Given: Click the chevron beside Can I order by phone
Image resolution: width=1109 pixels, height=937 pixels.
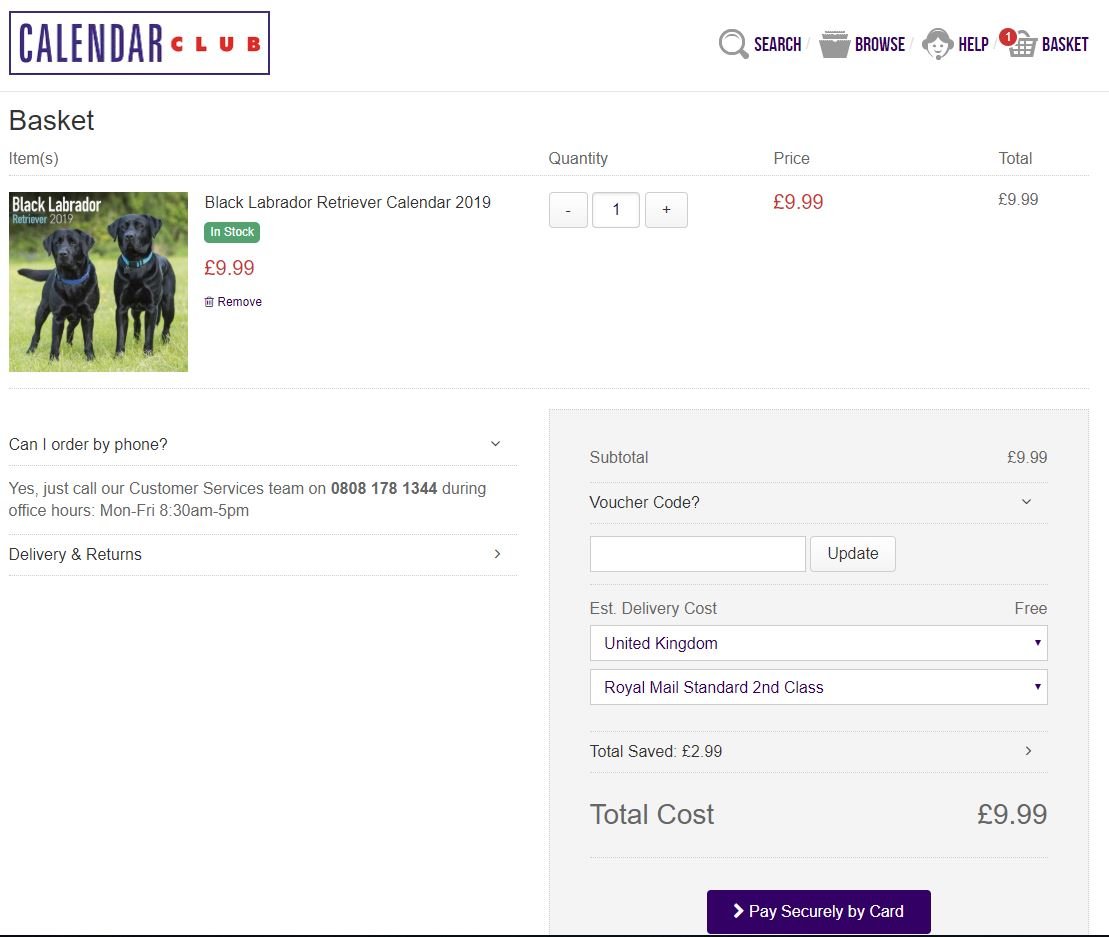Looking at the screenshot, I should pos(496,443).
